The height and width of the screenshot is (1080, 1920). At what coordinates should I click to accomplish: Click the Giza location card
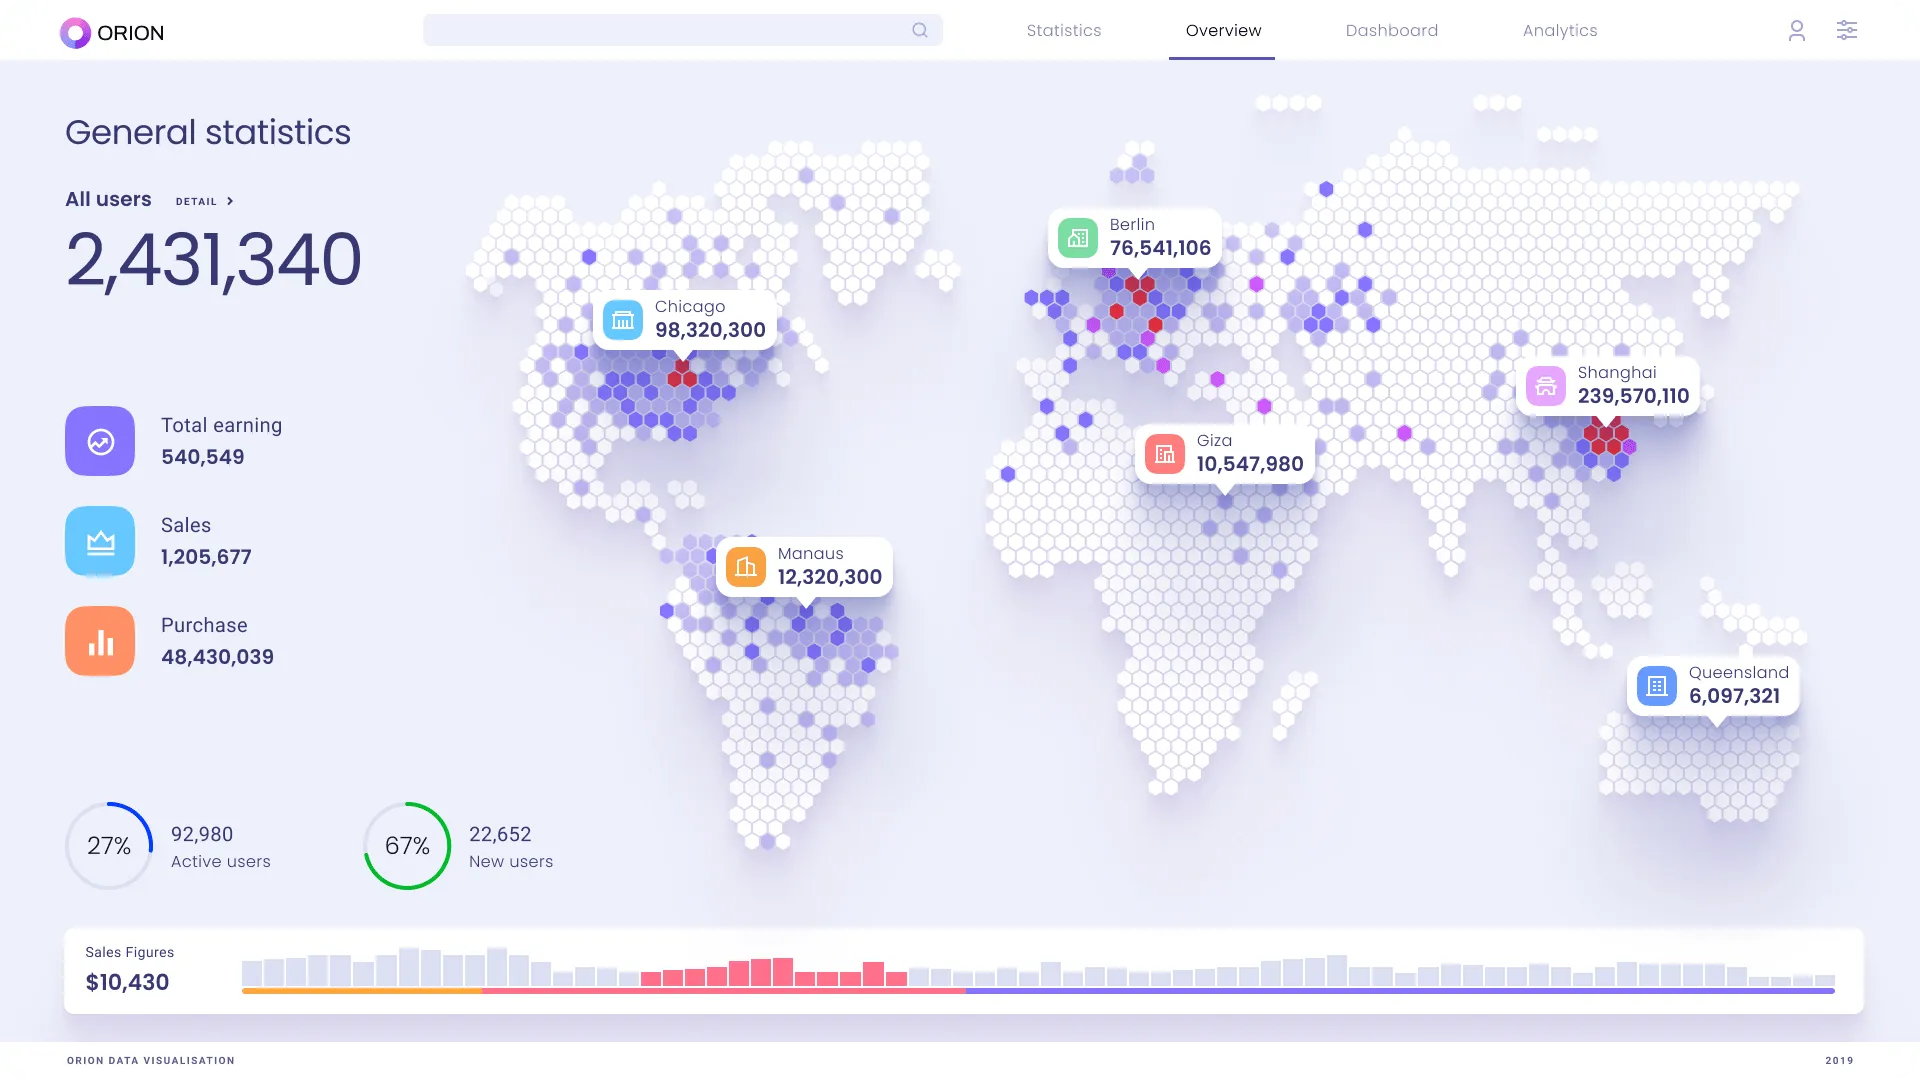(1224, 454)
